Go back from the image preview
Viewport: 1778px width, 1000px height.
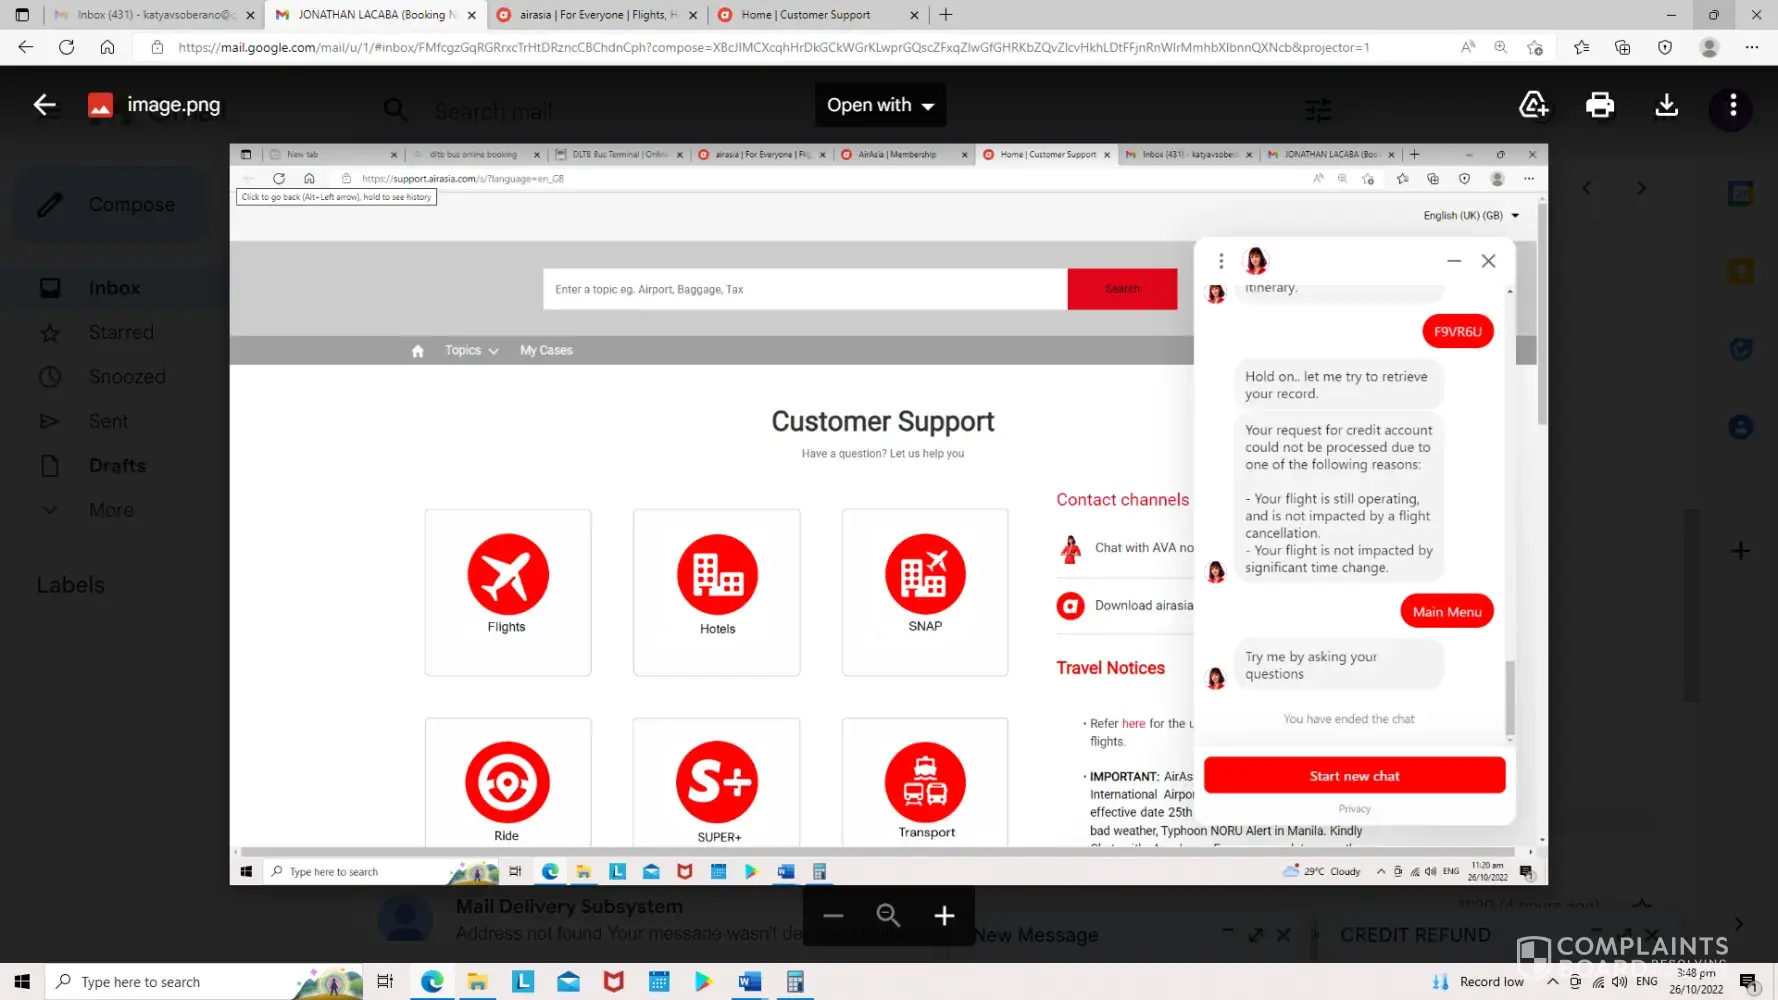coord(44,105)
